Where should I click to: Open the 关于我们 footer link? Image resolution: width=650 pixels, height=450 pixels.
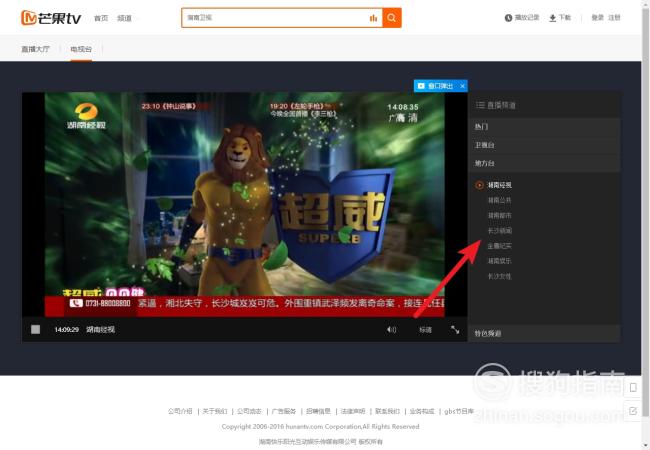(215, 411)
